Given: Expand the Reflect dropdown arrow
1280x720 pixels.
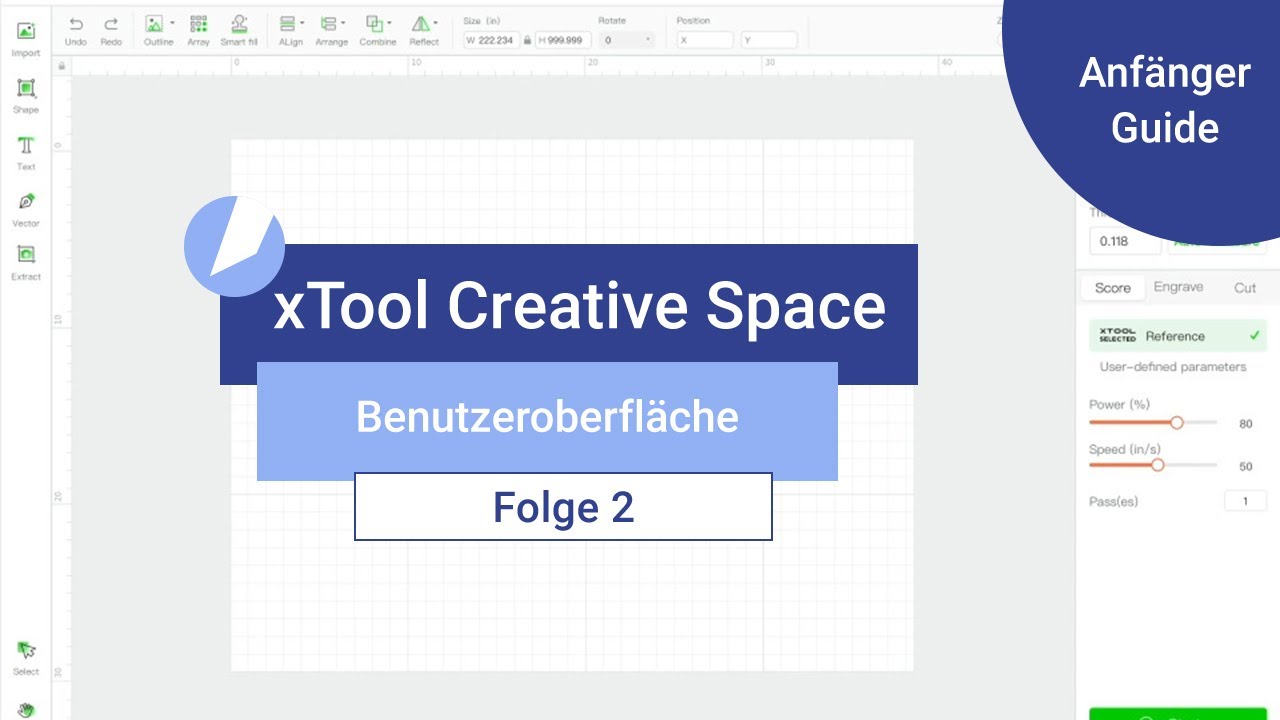Looking at the screenshot, I should coord(436,22).
